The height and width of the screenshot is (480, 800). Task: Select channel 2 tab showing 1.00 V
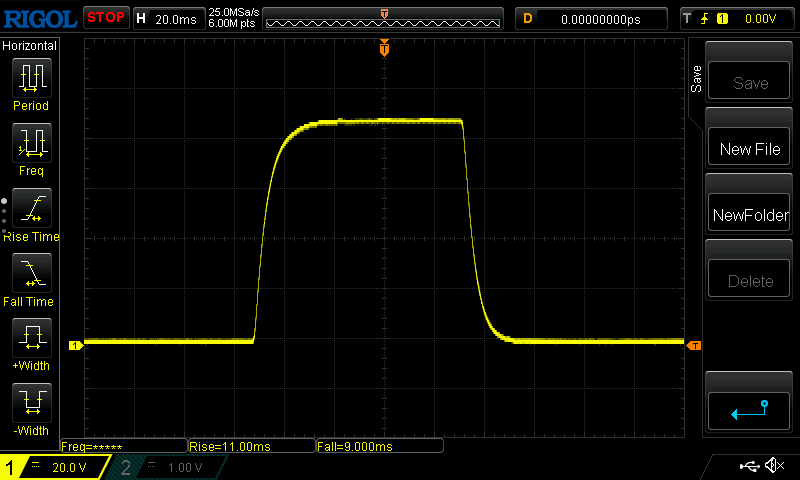(x=166, y=467)
